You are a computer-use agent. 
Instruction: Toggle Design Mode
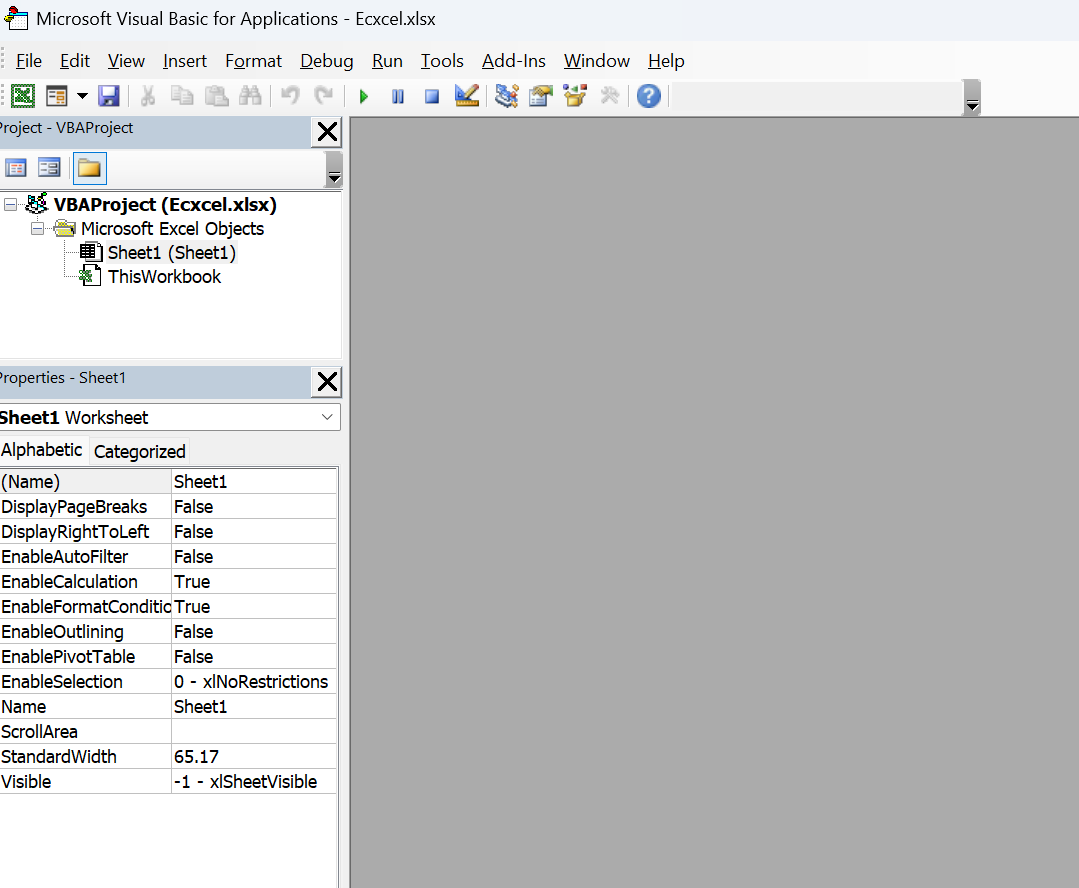466,95
